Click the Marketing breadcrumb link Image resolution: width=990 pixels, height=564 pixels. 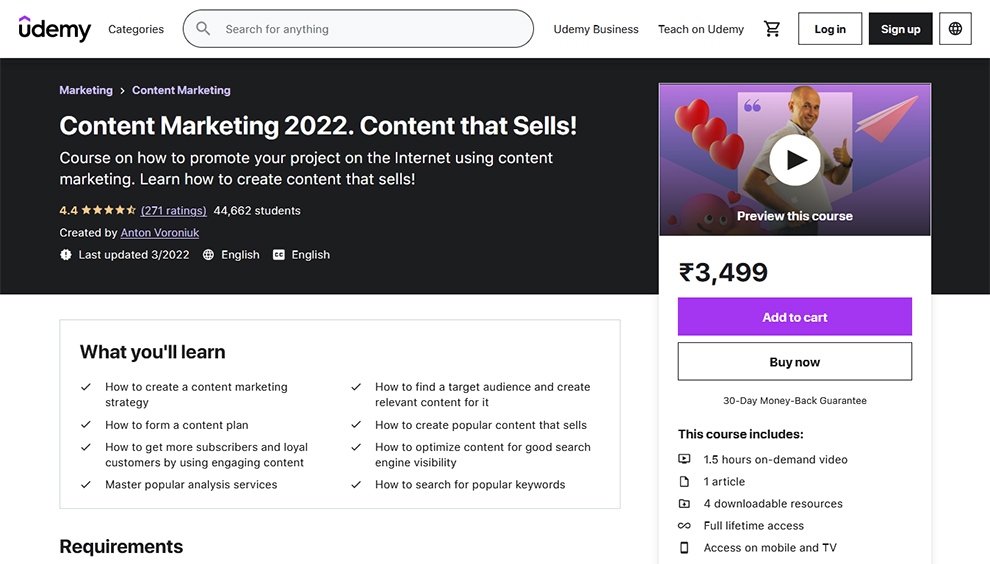click(x=86, y=90)
